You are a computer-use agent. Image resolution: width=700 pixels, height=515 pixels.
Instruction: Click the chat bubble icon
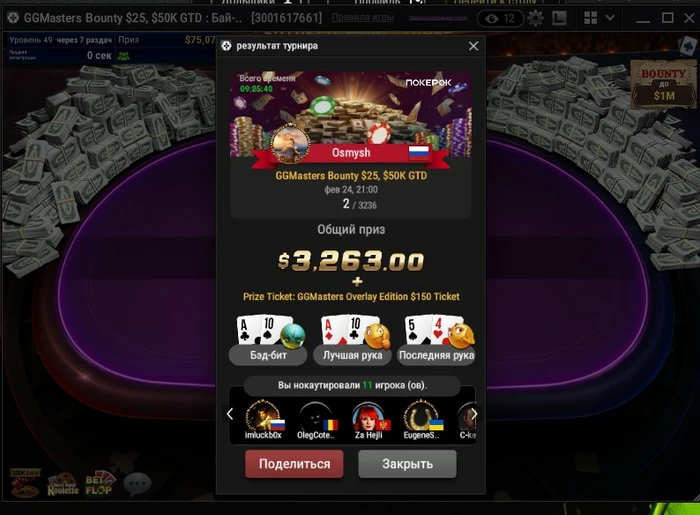pos(137,483)
